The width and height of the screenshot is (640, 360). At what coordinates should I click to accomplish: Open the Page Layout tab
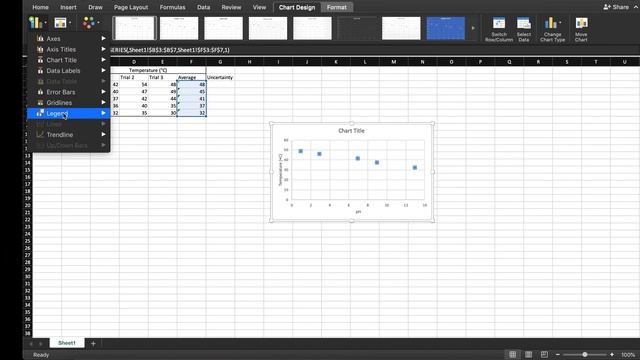pyautogui.click(x=131, y=7)
